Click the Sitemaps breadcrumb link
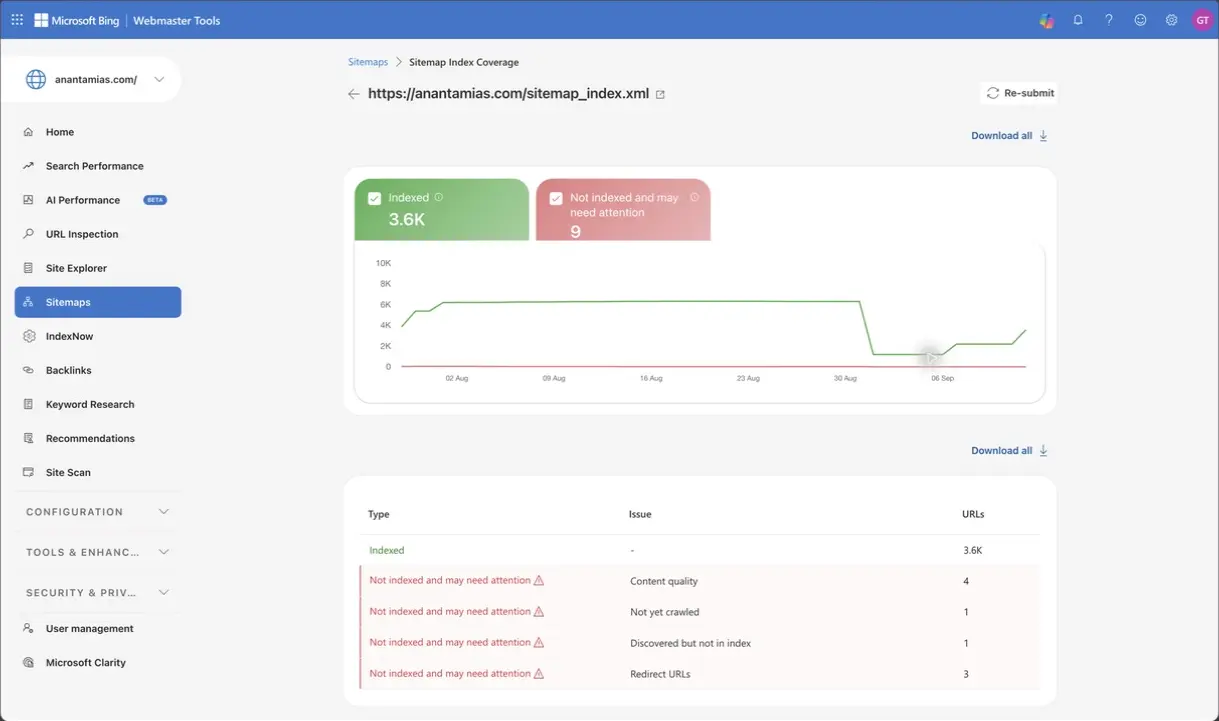 click(x=368, y=62)
